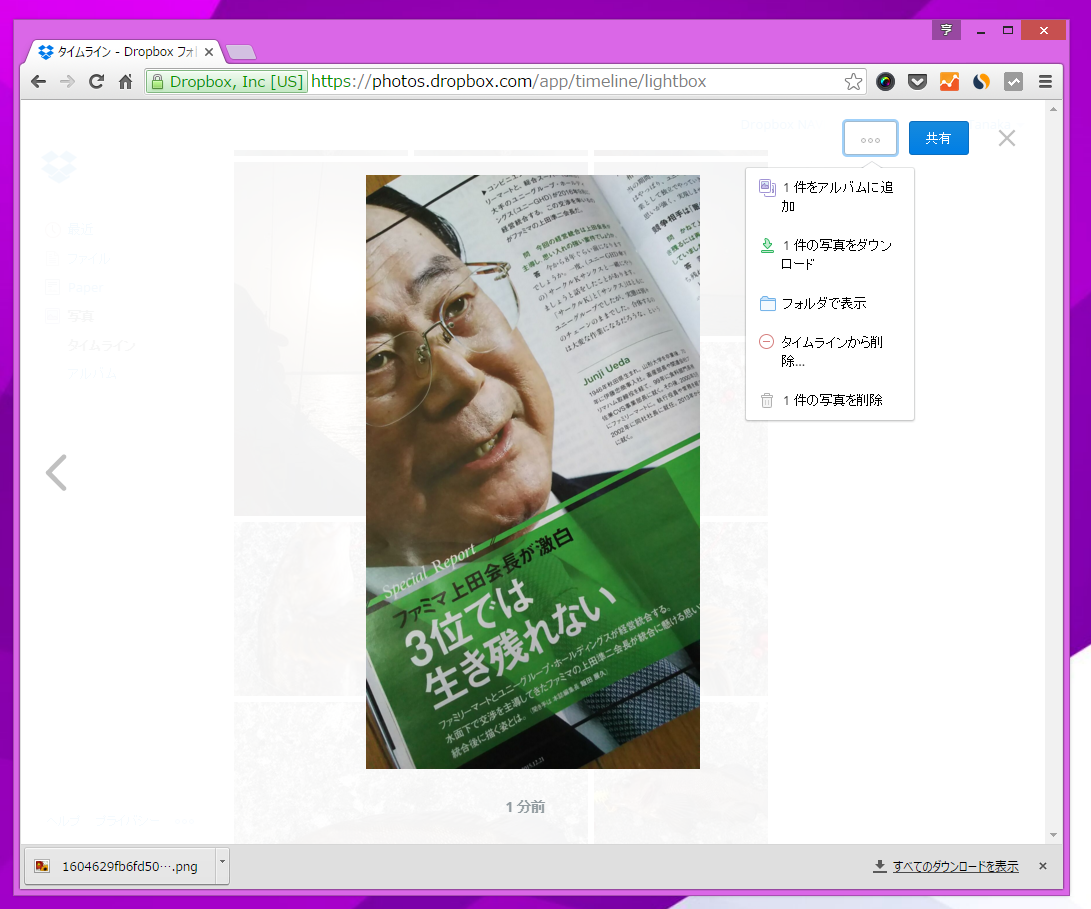1091x909 pixels.
Task: Click the blue 共有 share button
Action: 939,138
